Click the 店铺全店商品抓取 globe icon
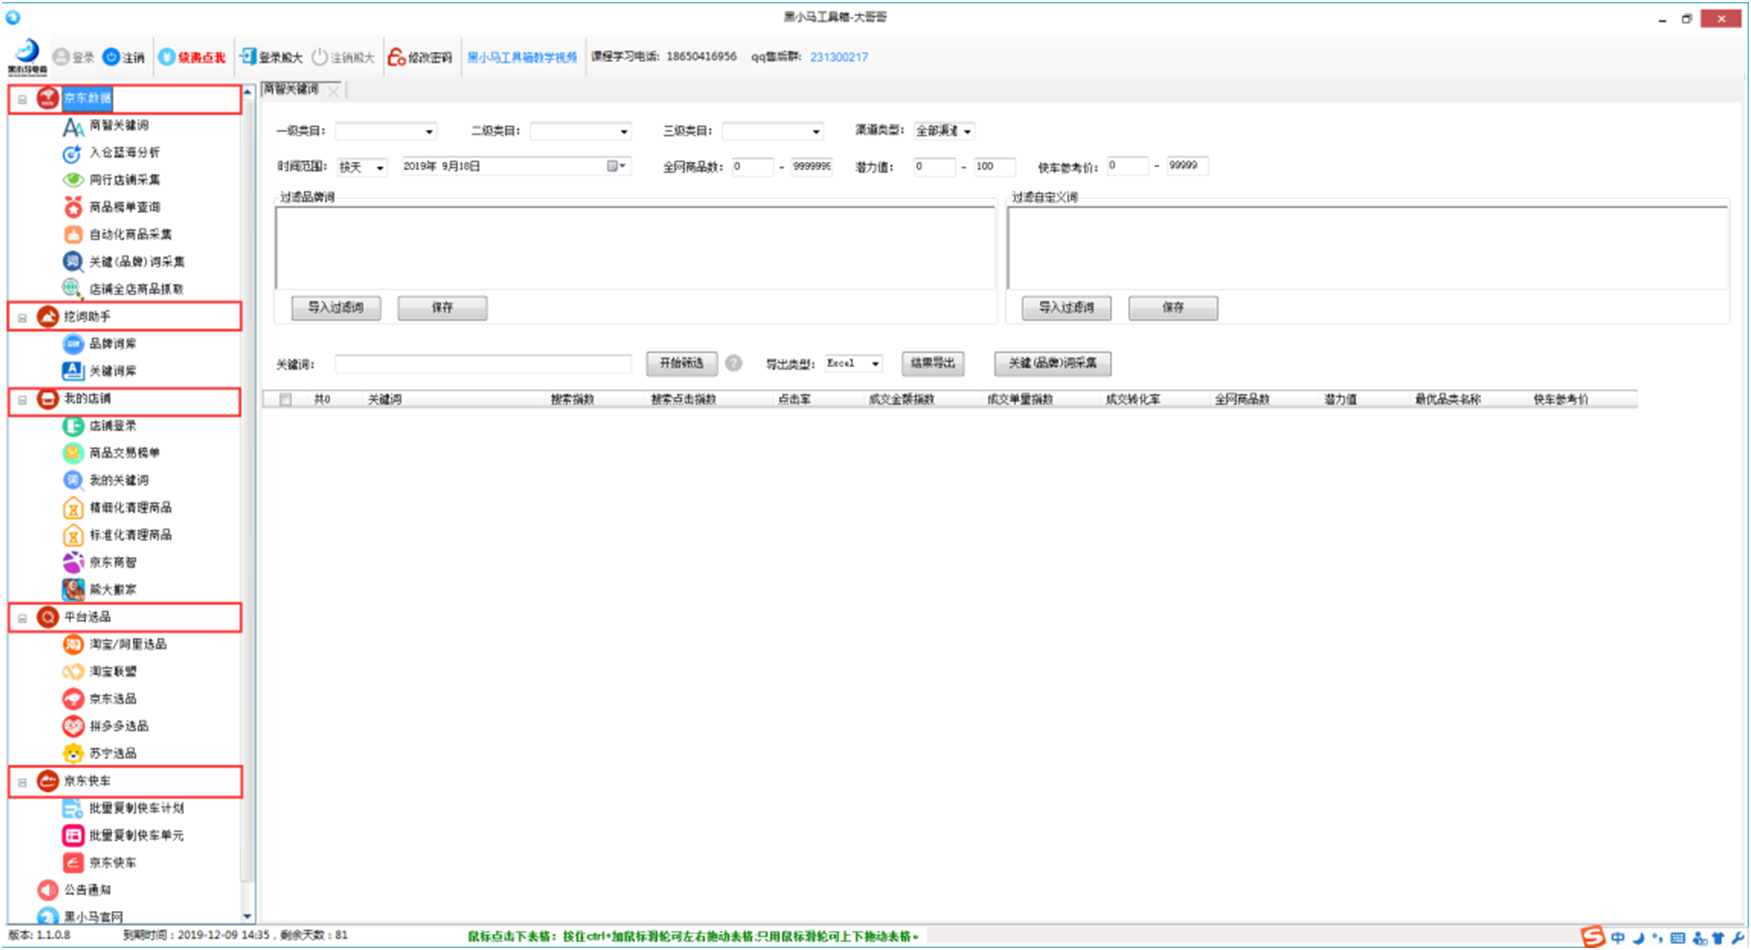The height and width of the screenshot is (950, 1751). click(x=73, y=289)
